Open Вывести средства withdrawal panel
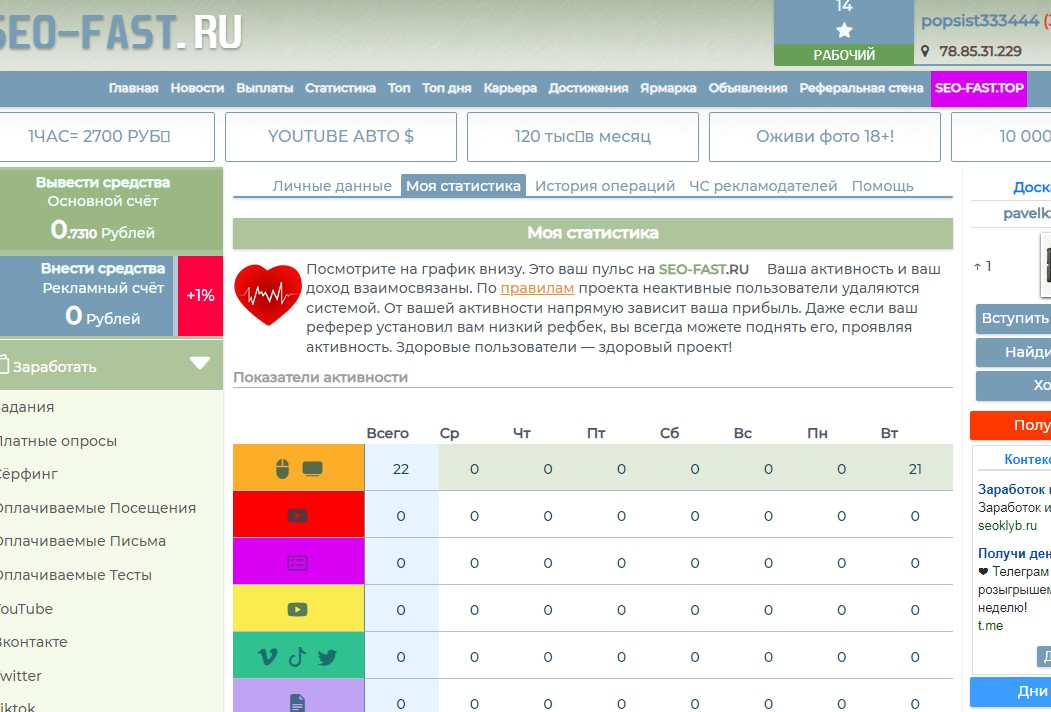This screenshot has width=1051, height=712. 103,183
